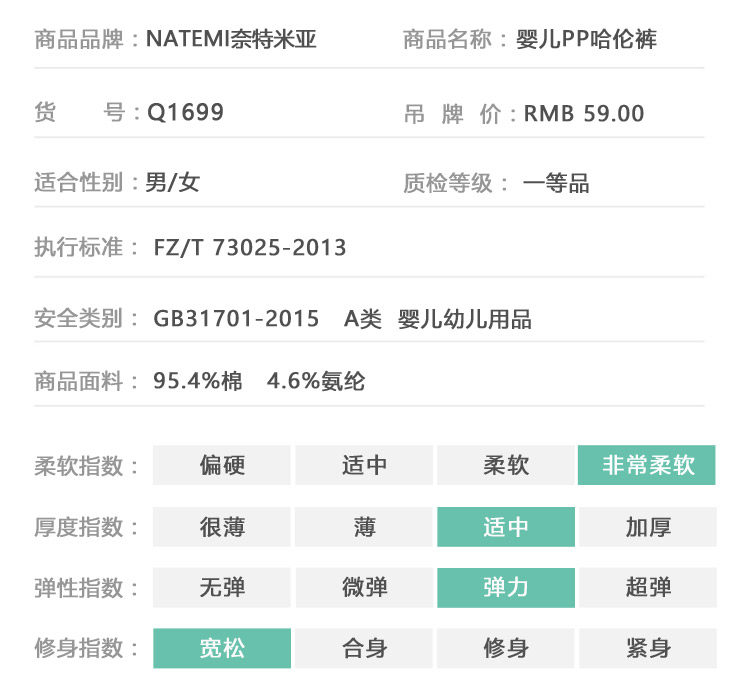Click 婴儿幼儿用品 text

tap(465, 319)
